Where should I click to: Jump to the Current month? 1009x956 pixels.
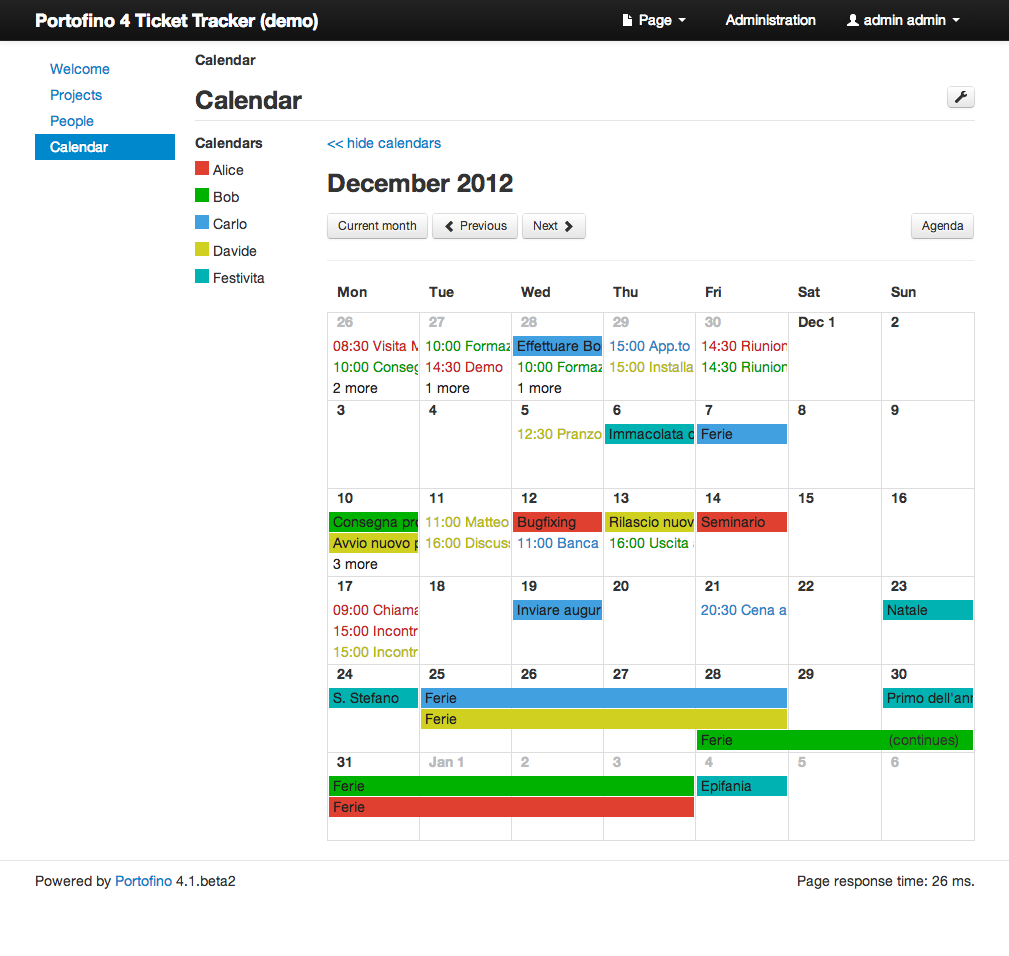[377, 226]
